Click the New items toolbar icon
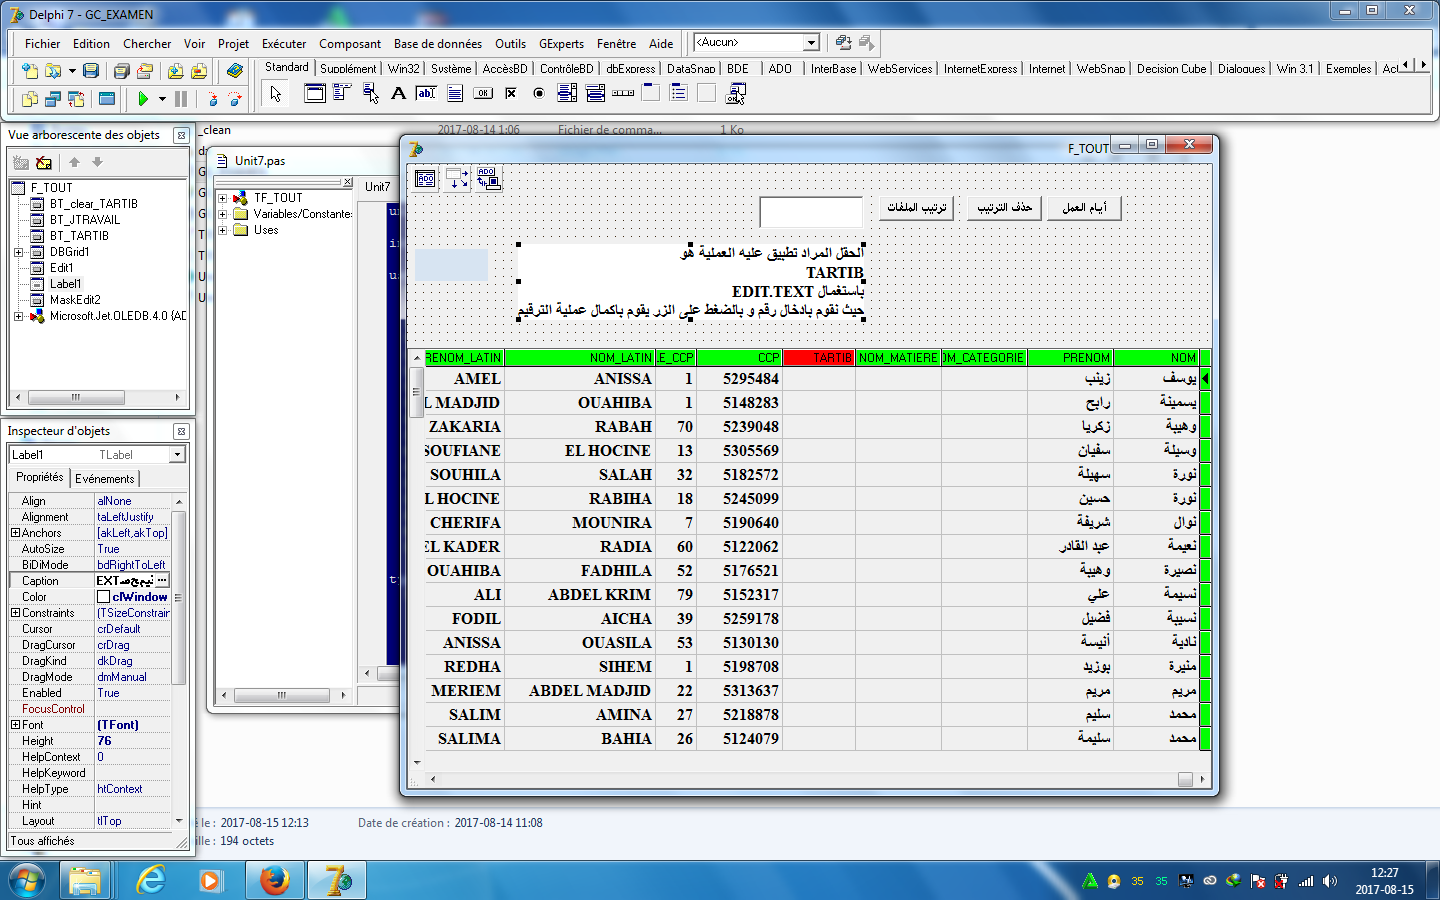This screenshot has width=1440, height=900. (29, 71)
